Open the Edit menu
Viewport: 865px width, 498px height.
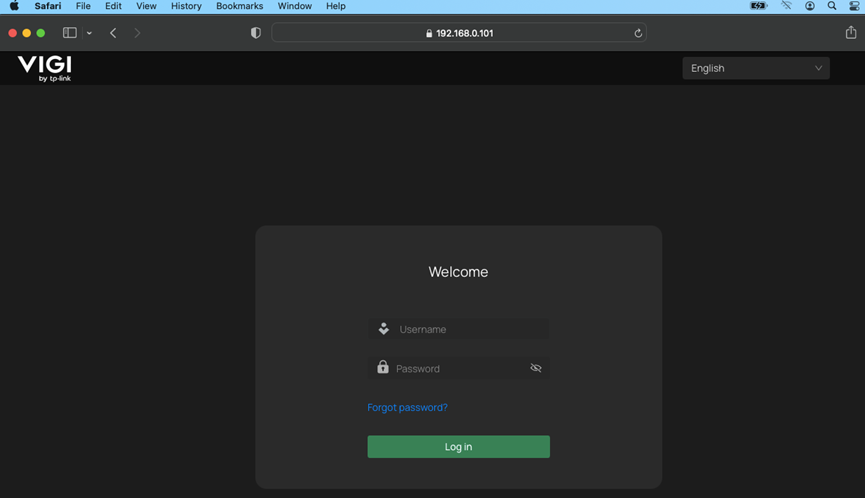click(x=113, y=6)
